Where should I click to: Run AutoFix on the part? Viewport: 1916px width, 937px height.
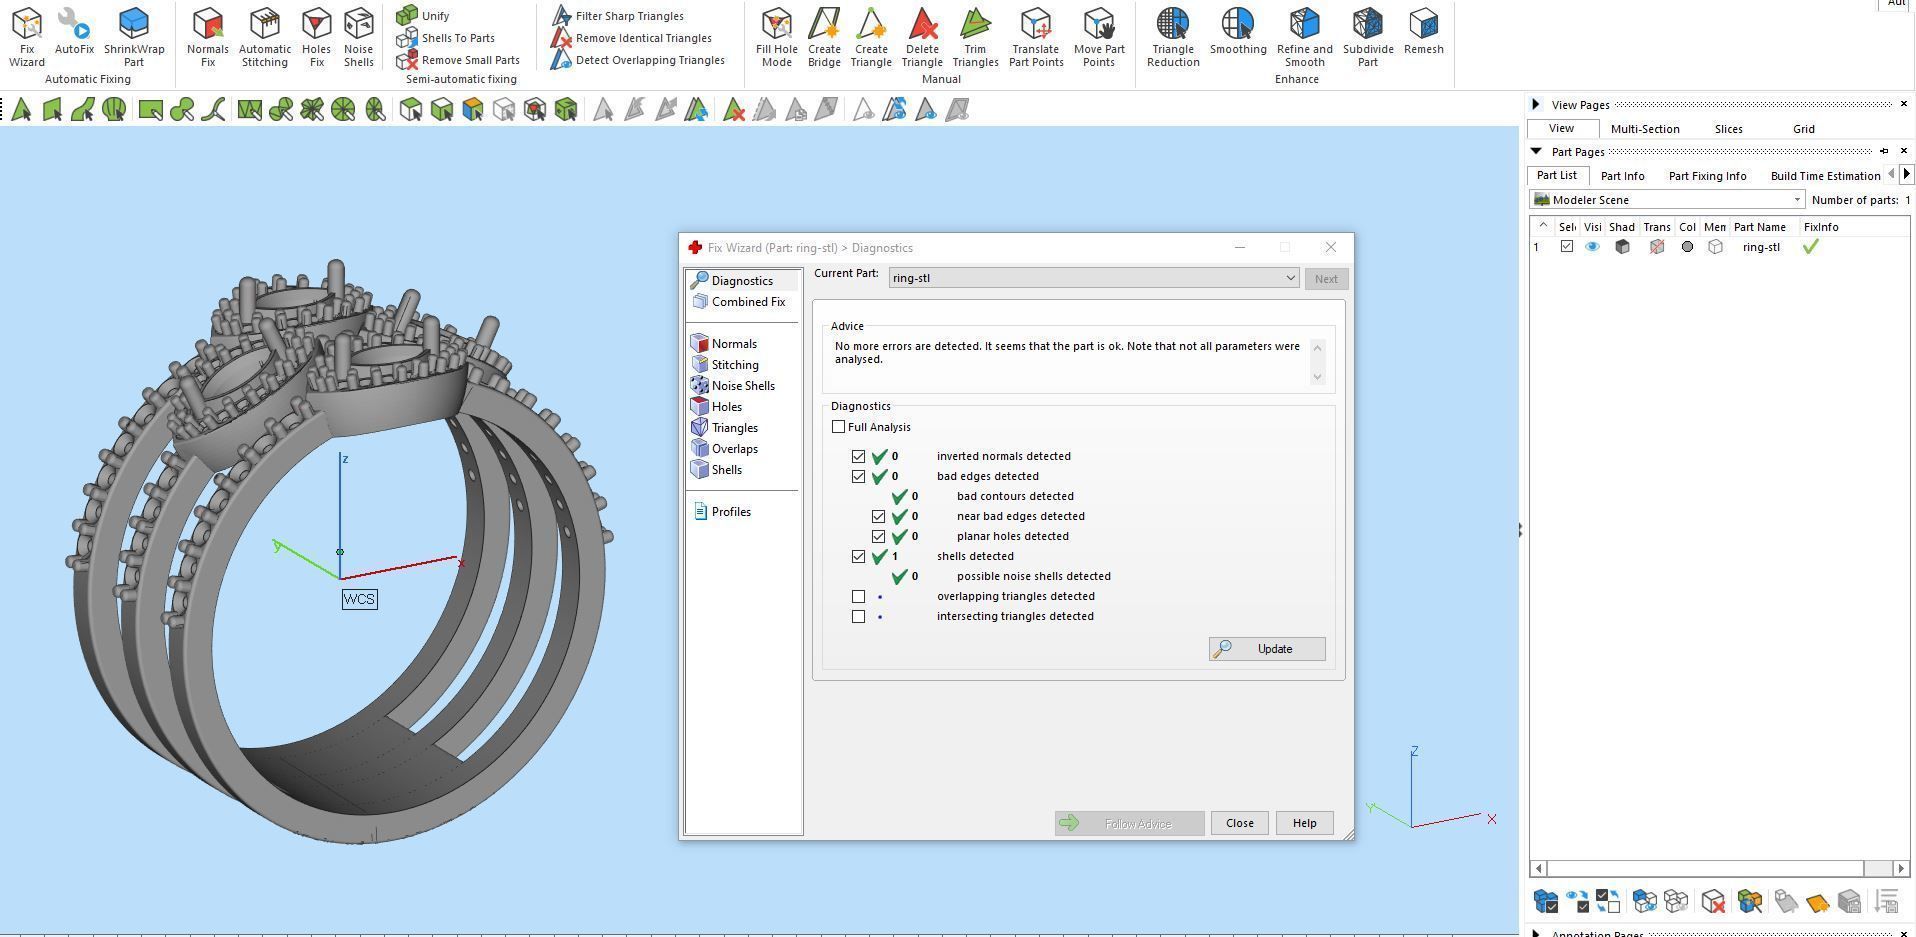click(74, 32)
